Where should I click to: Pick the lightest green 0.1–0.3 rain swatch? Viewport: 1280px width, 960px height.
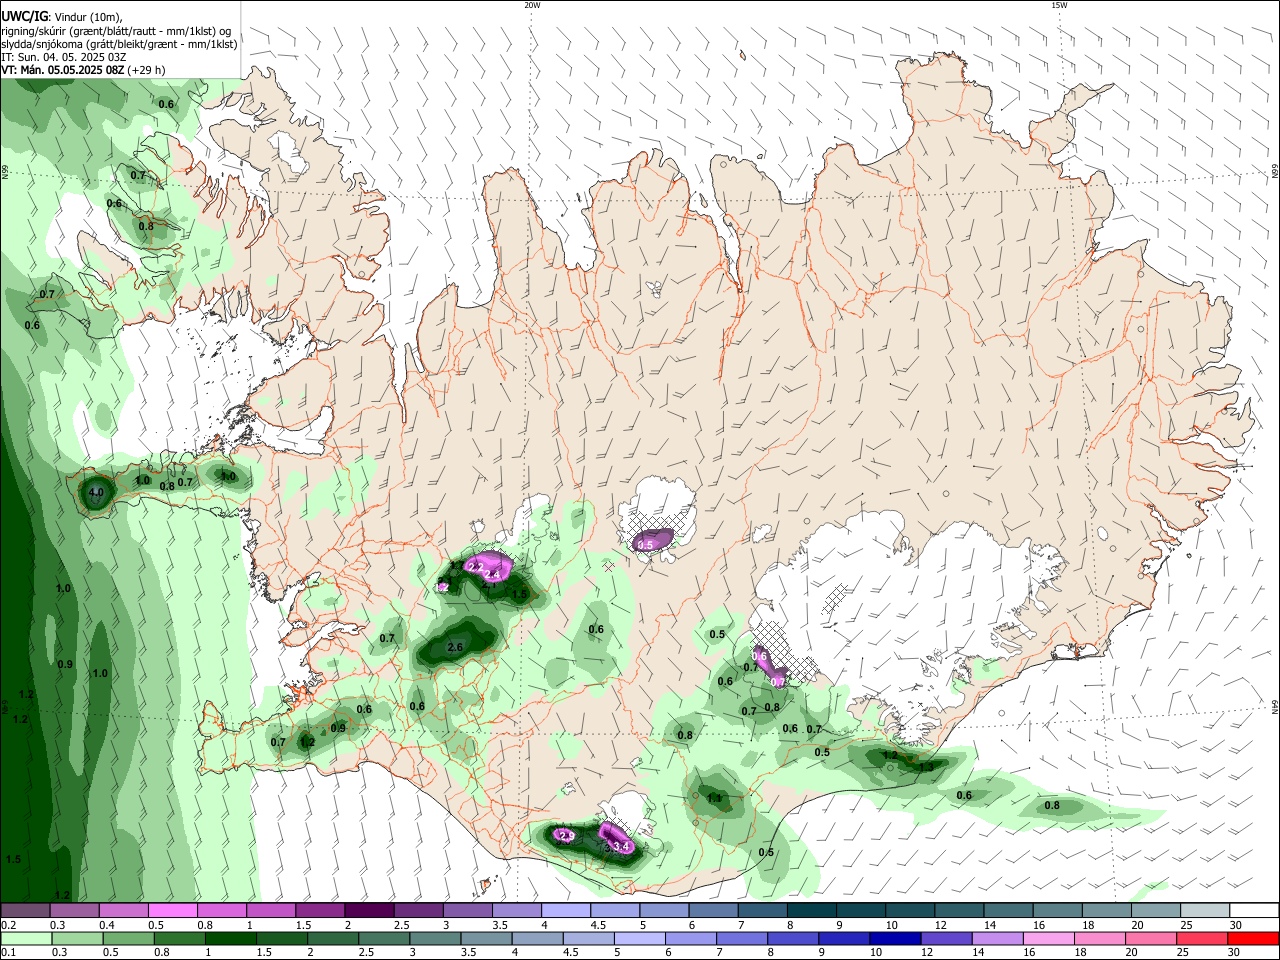pyautogui.click(x=27, y=939)
